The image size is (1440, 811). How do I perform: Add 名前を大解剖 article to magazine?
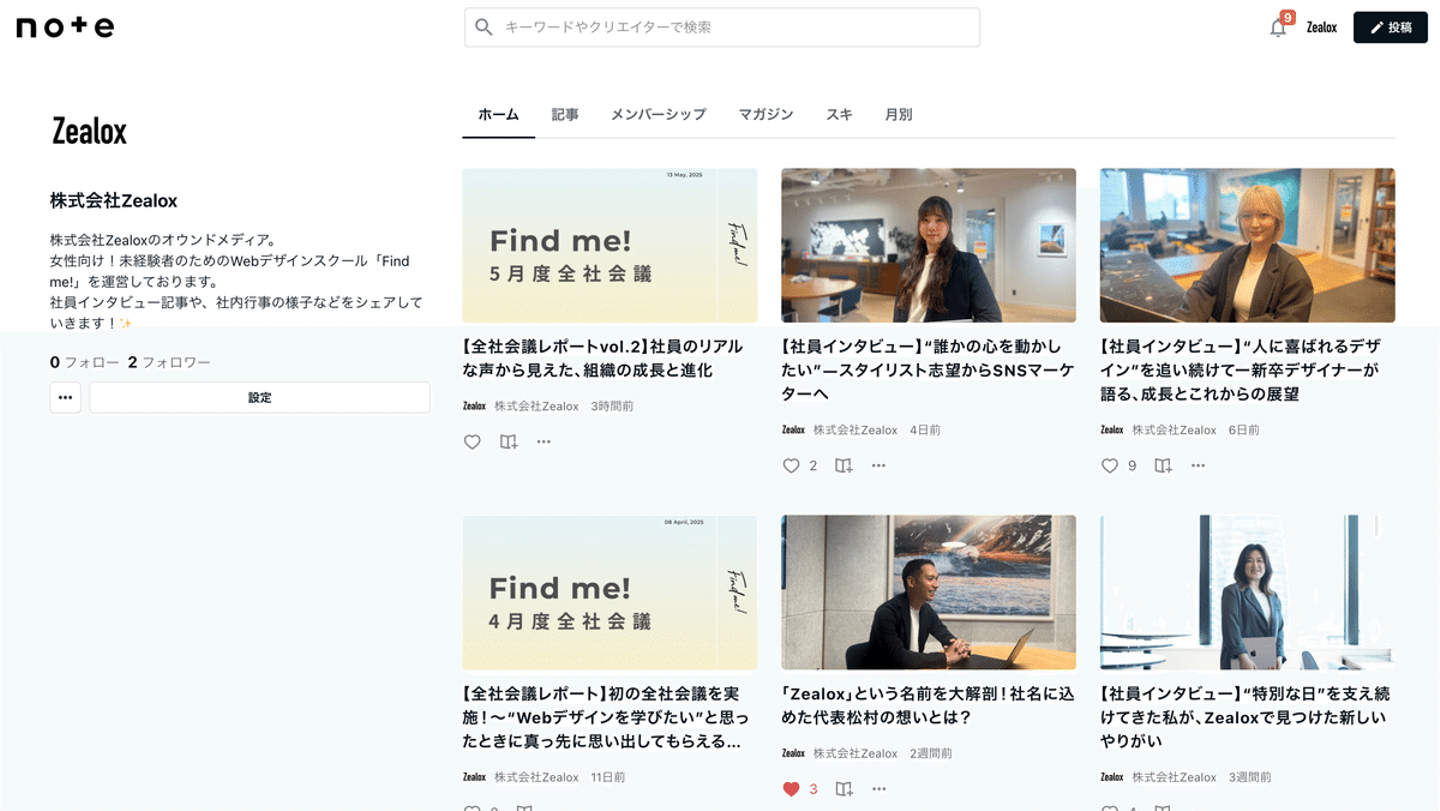[843, 789]
